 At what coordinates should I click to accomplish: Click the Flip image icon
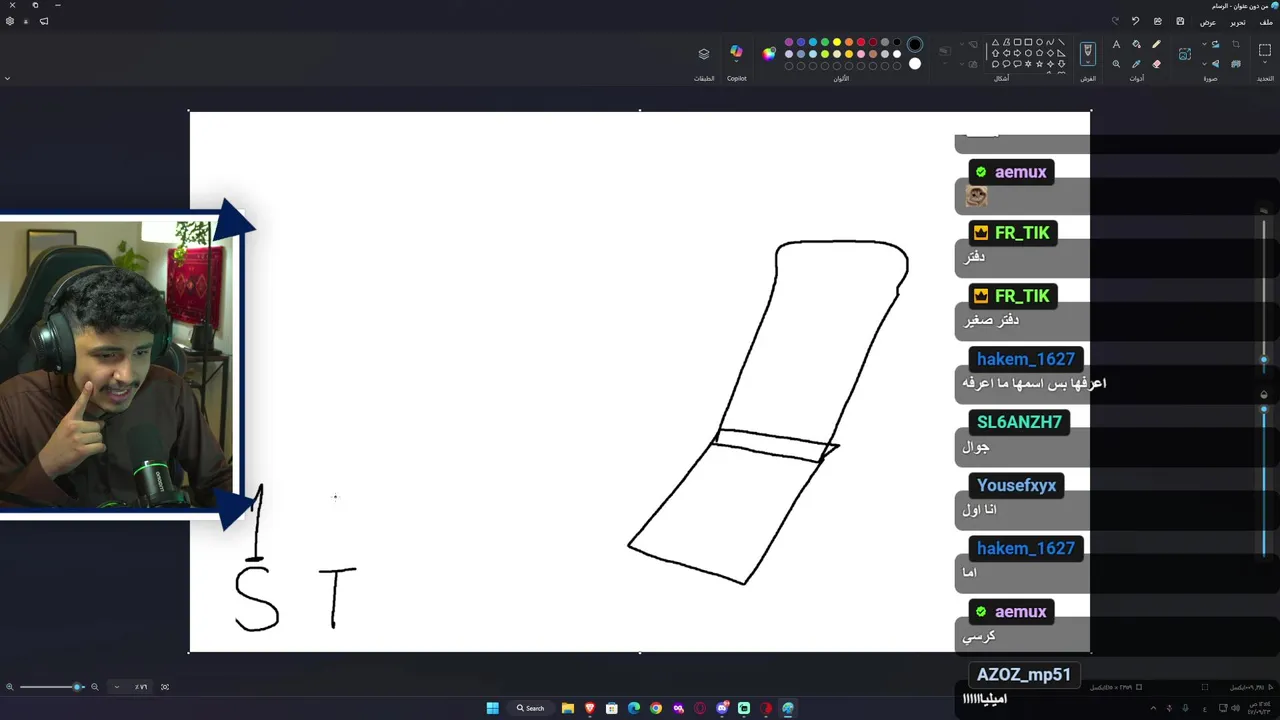click(x=1215, y=64)
